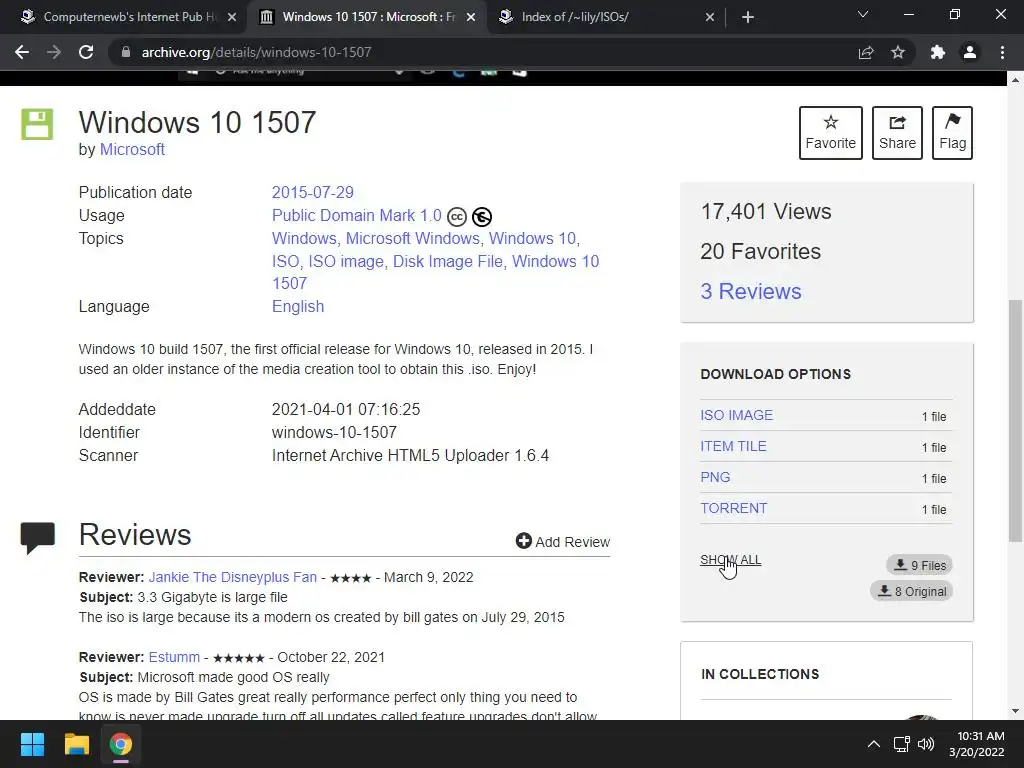The width and height of the screenshot is (1024, 768).
Task: Download the ISO IMAGE option
Action: 737,415
